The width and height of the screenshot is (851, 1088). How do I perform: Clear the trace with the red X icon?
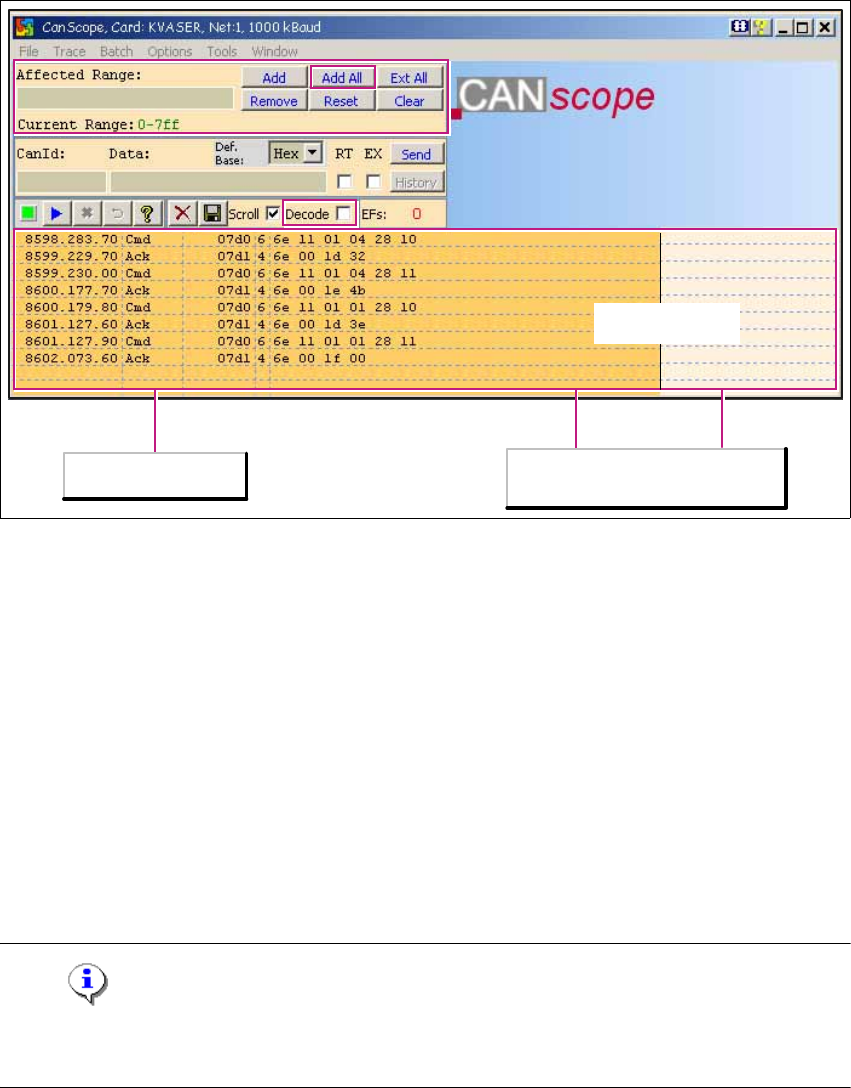tap(183, 214)
